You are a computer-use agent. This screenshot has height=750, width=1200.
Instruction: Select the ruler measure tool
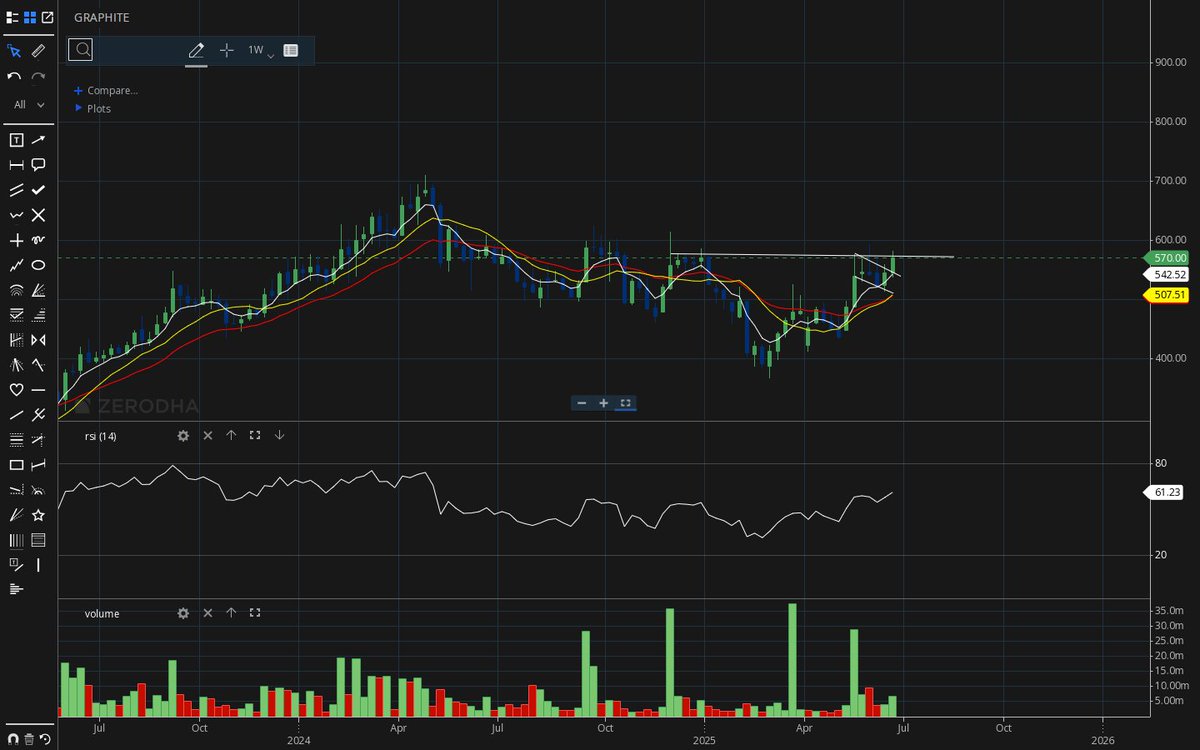tap(38, 50)
